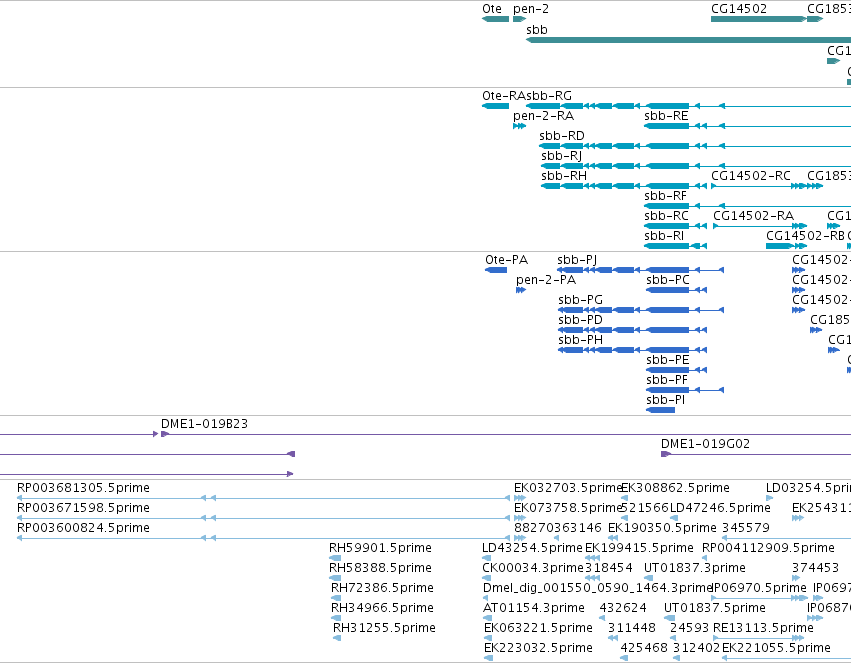The height and width of the screenshot is (663, 851).
Task: Select the sbb-RF transcript label
Action: pyautogui.click(x=665, y=196)
